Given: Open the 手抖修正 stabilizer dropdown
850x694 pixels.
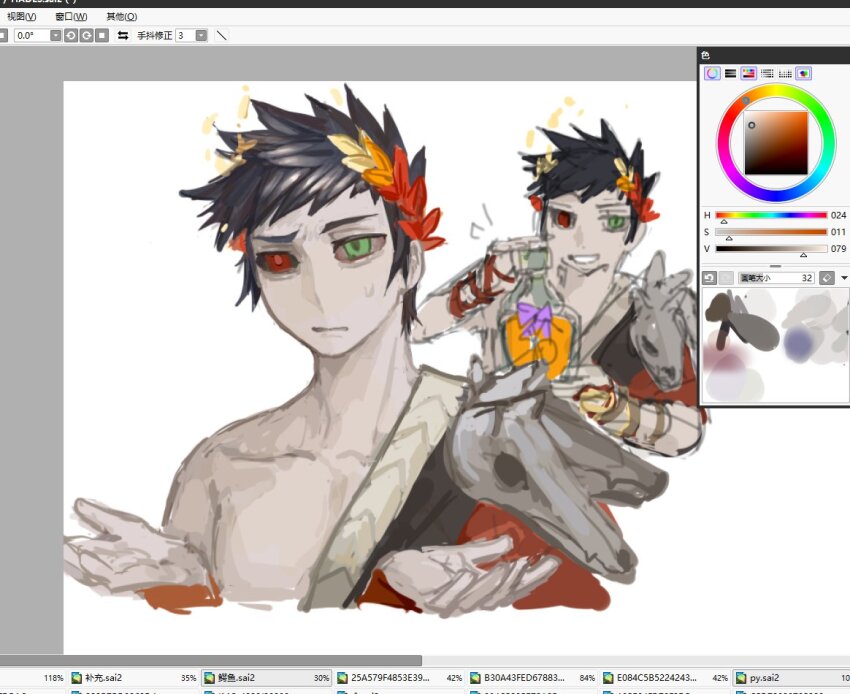Looking at the screenshot, I should (x=201, y=35).
